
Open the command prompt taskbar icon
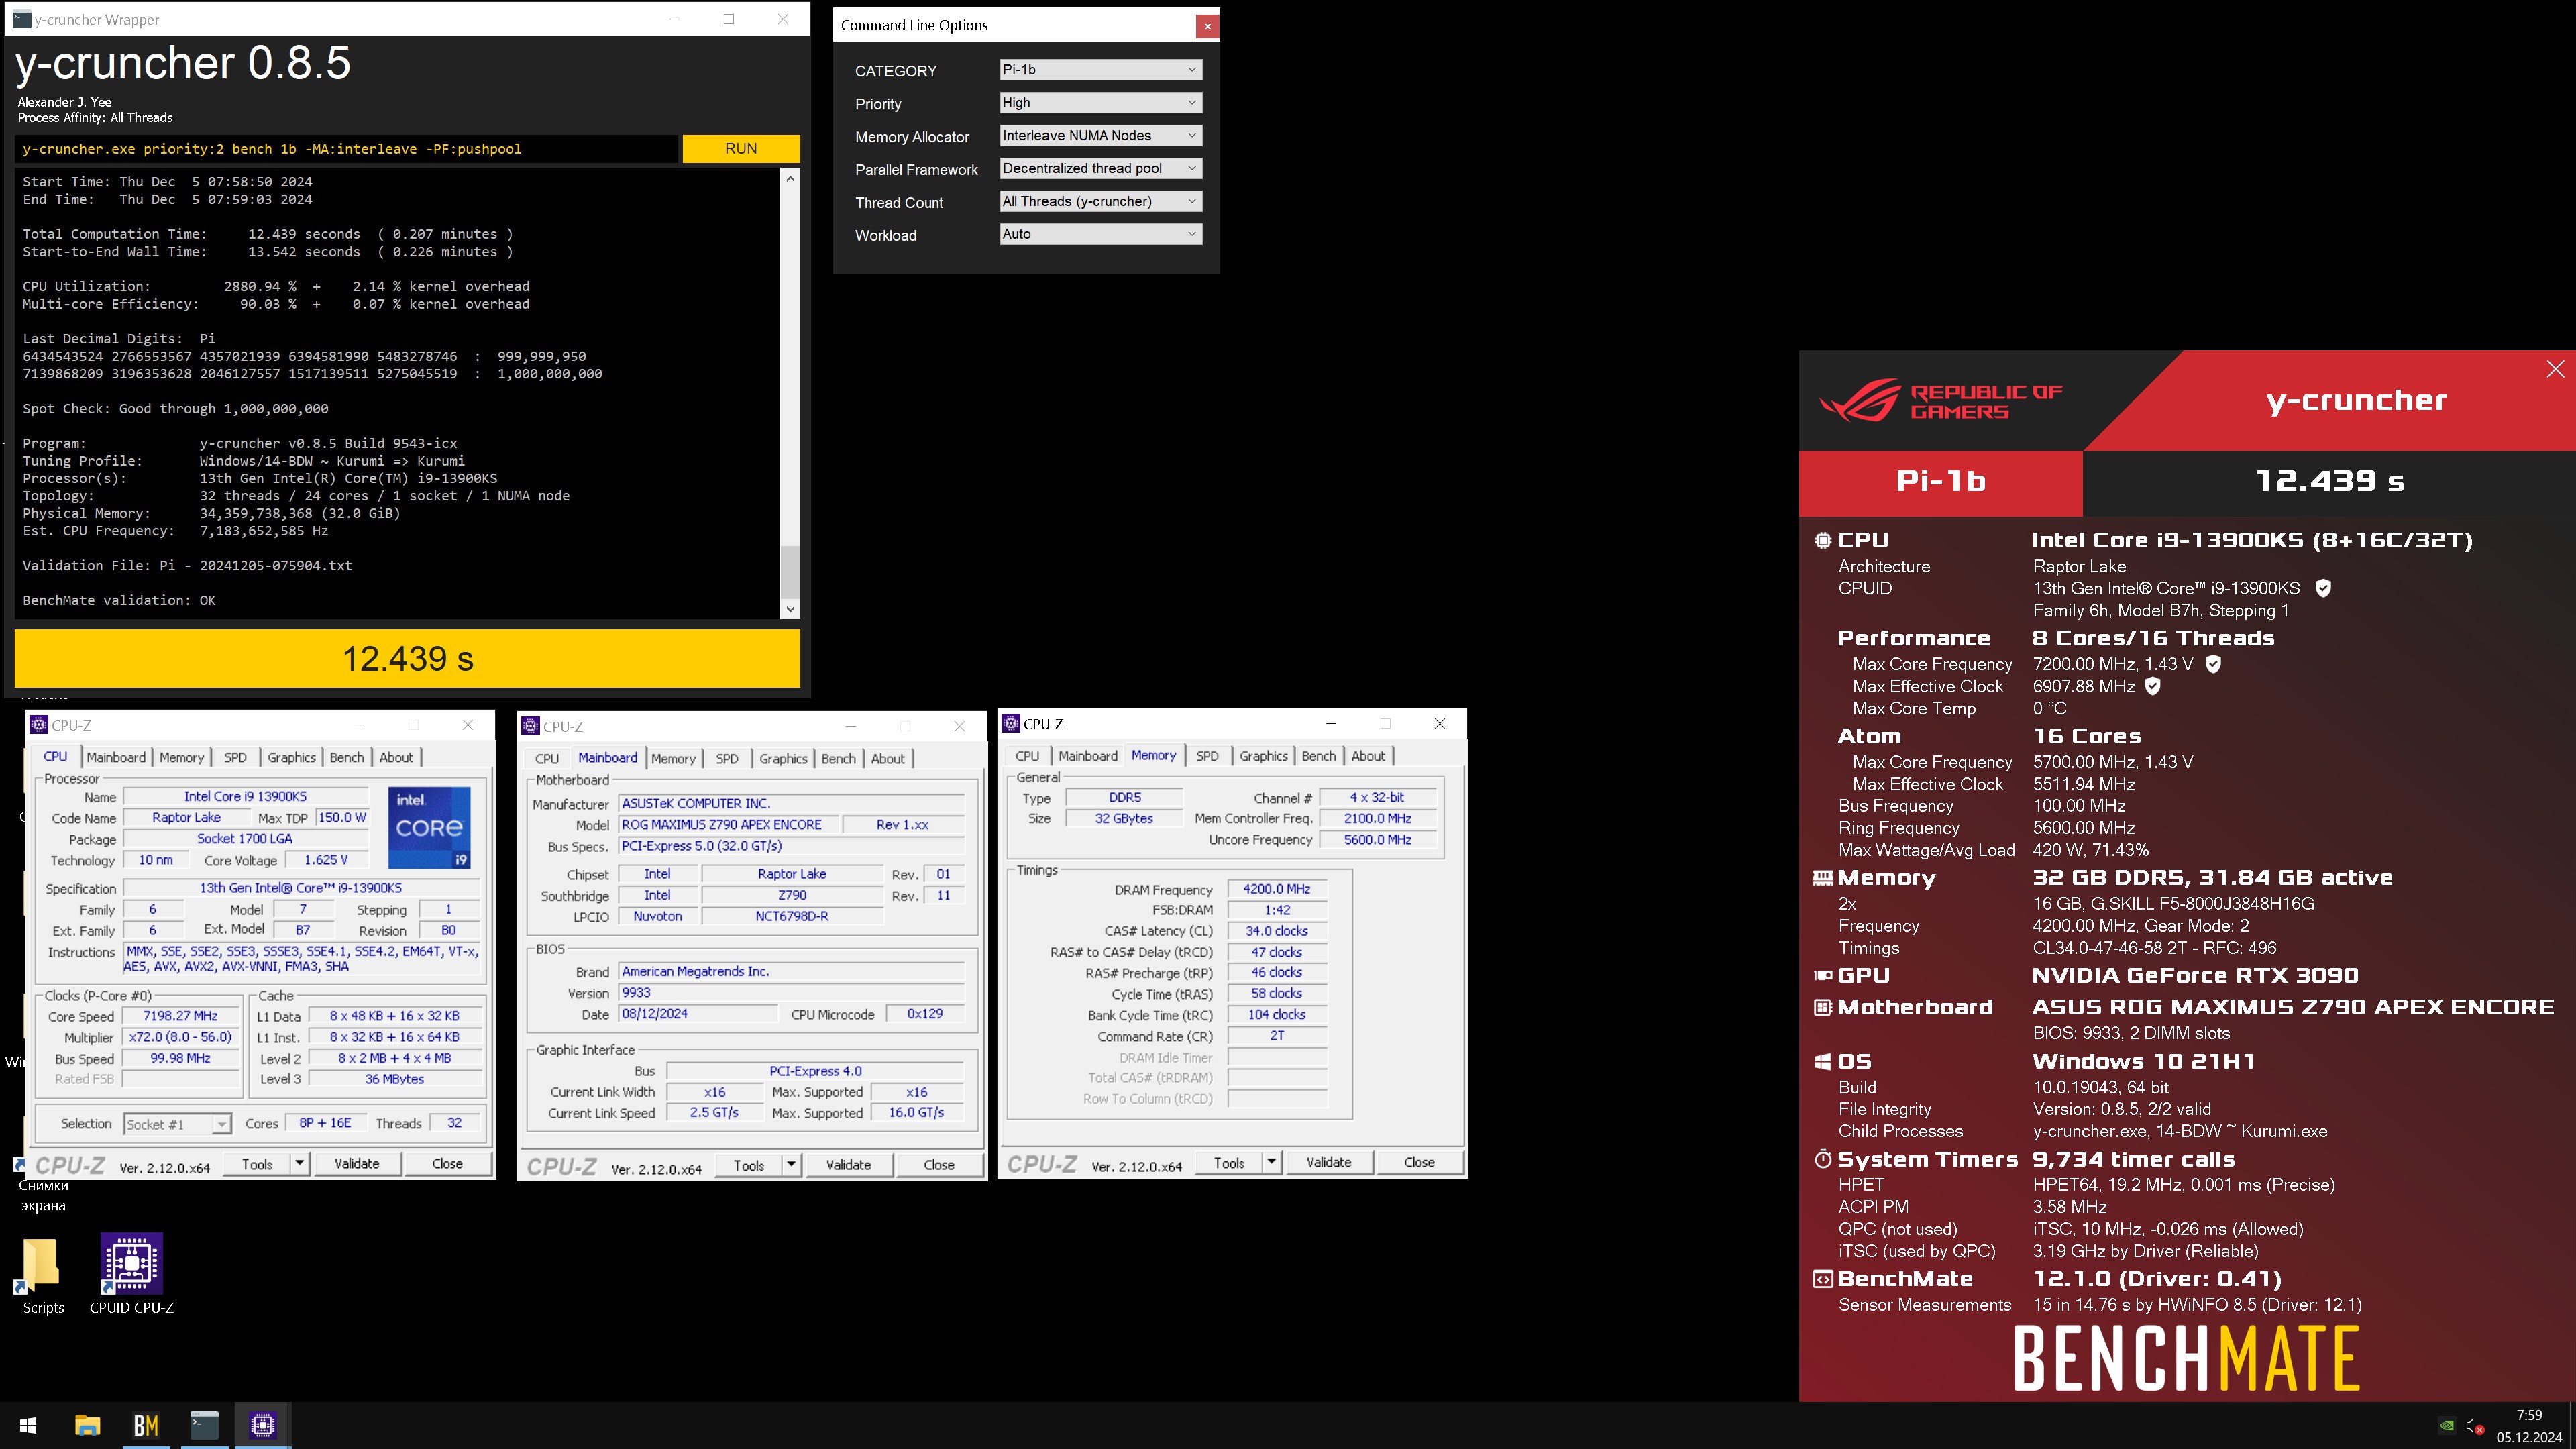tap(204, 1425)
